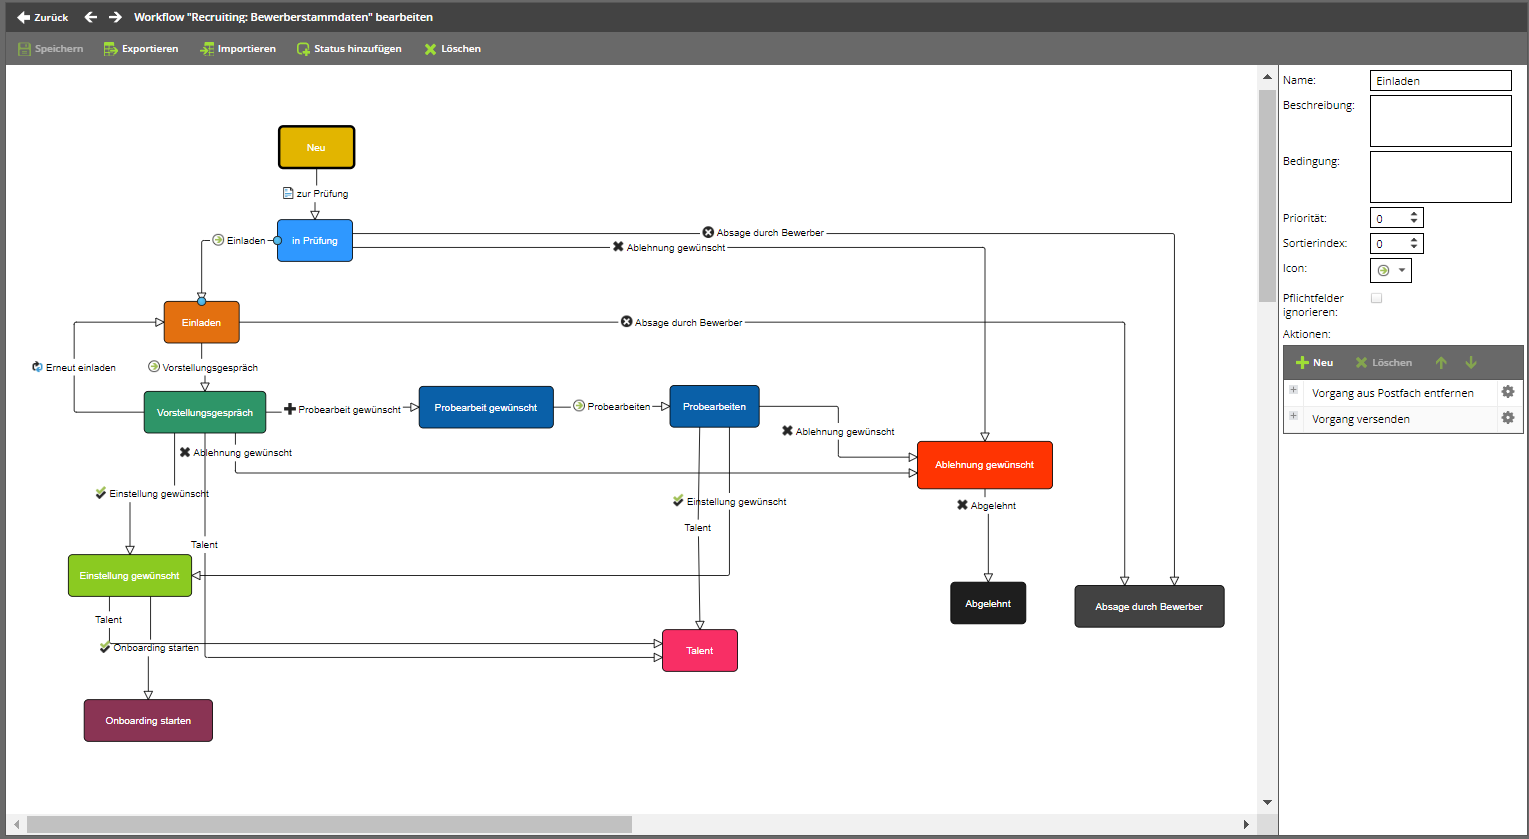1529x839 pixels.
Task: Click X icon of 'Ablehnung gewünscht' from in Prüfung
Action: click(618, 247)
